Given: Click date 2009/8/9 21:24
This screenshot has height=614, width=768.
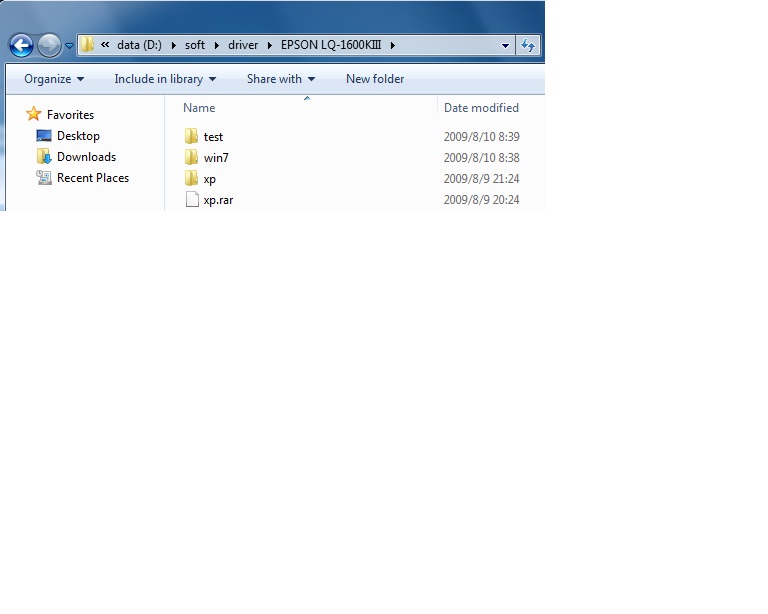Looking at the screenshot, I should pos(481,179).
